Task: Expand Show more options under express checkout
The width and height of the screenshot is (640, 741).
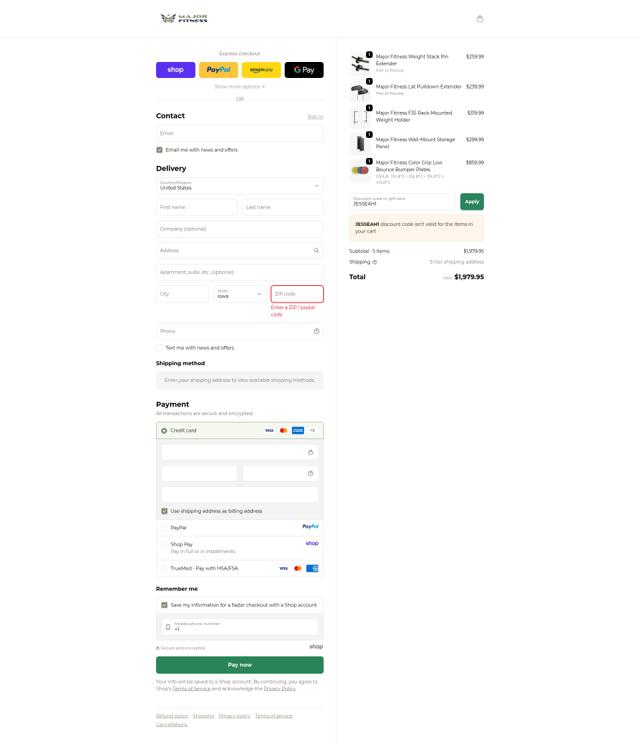Action: [240, 87]
